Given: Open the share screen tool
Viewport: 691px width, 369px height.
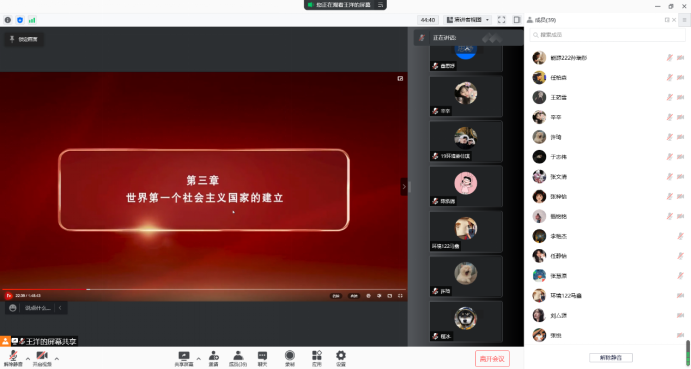Looking at the screenshot, I should pyautogui.click(x=184, y=358).
